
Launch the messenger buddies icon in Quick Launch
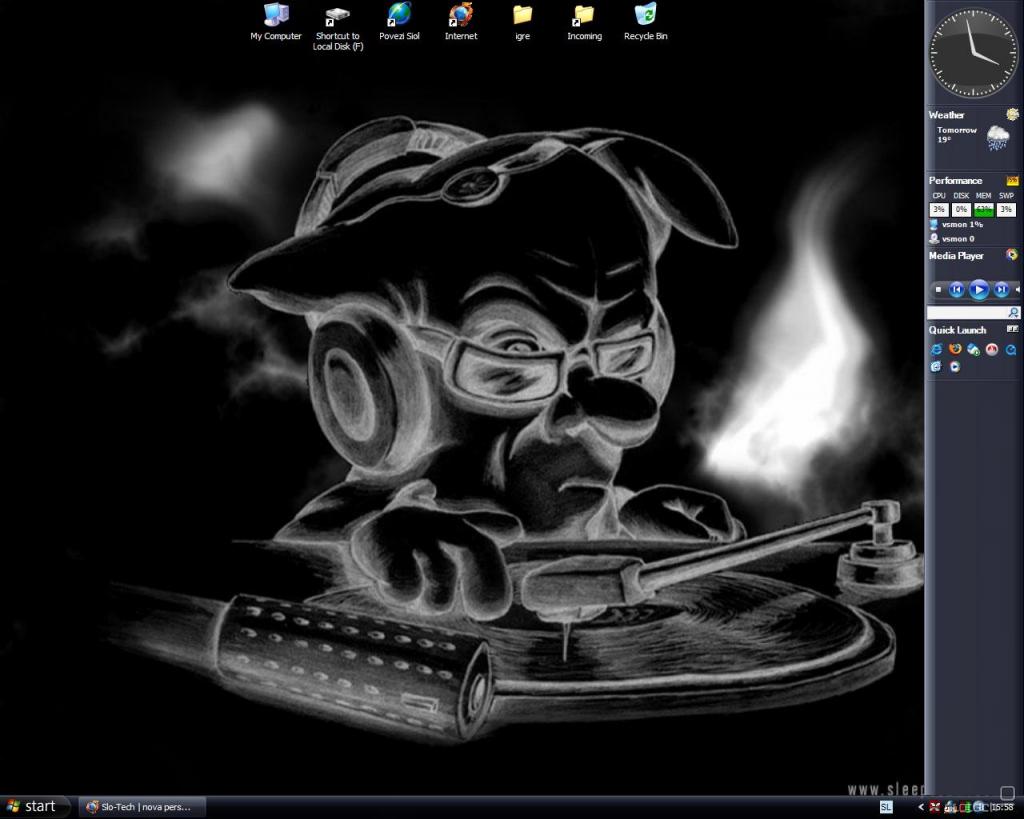pos(973,349)
